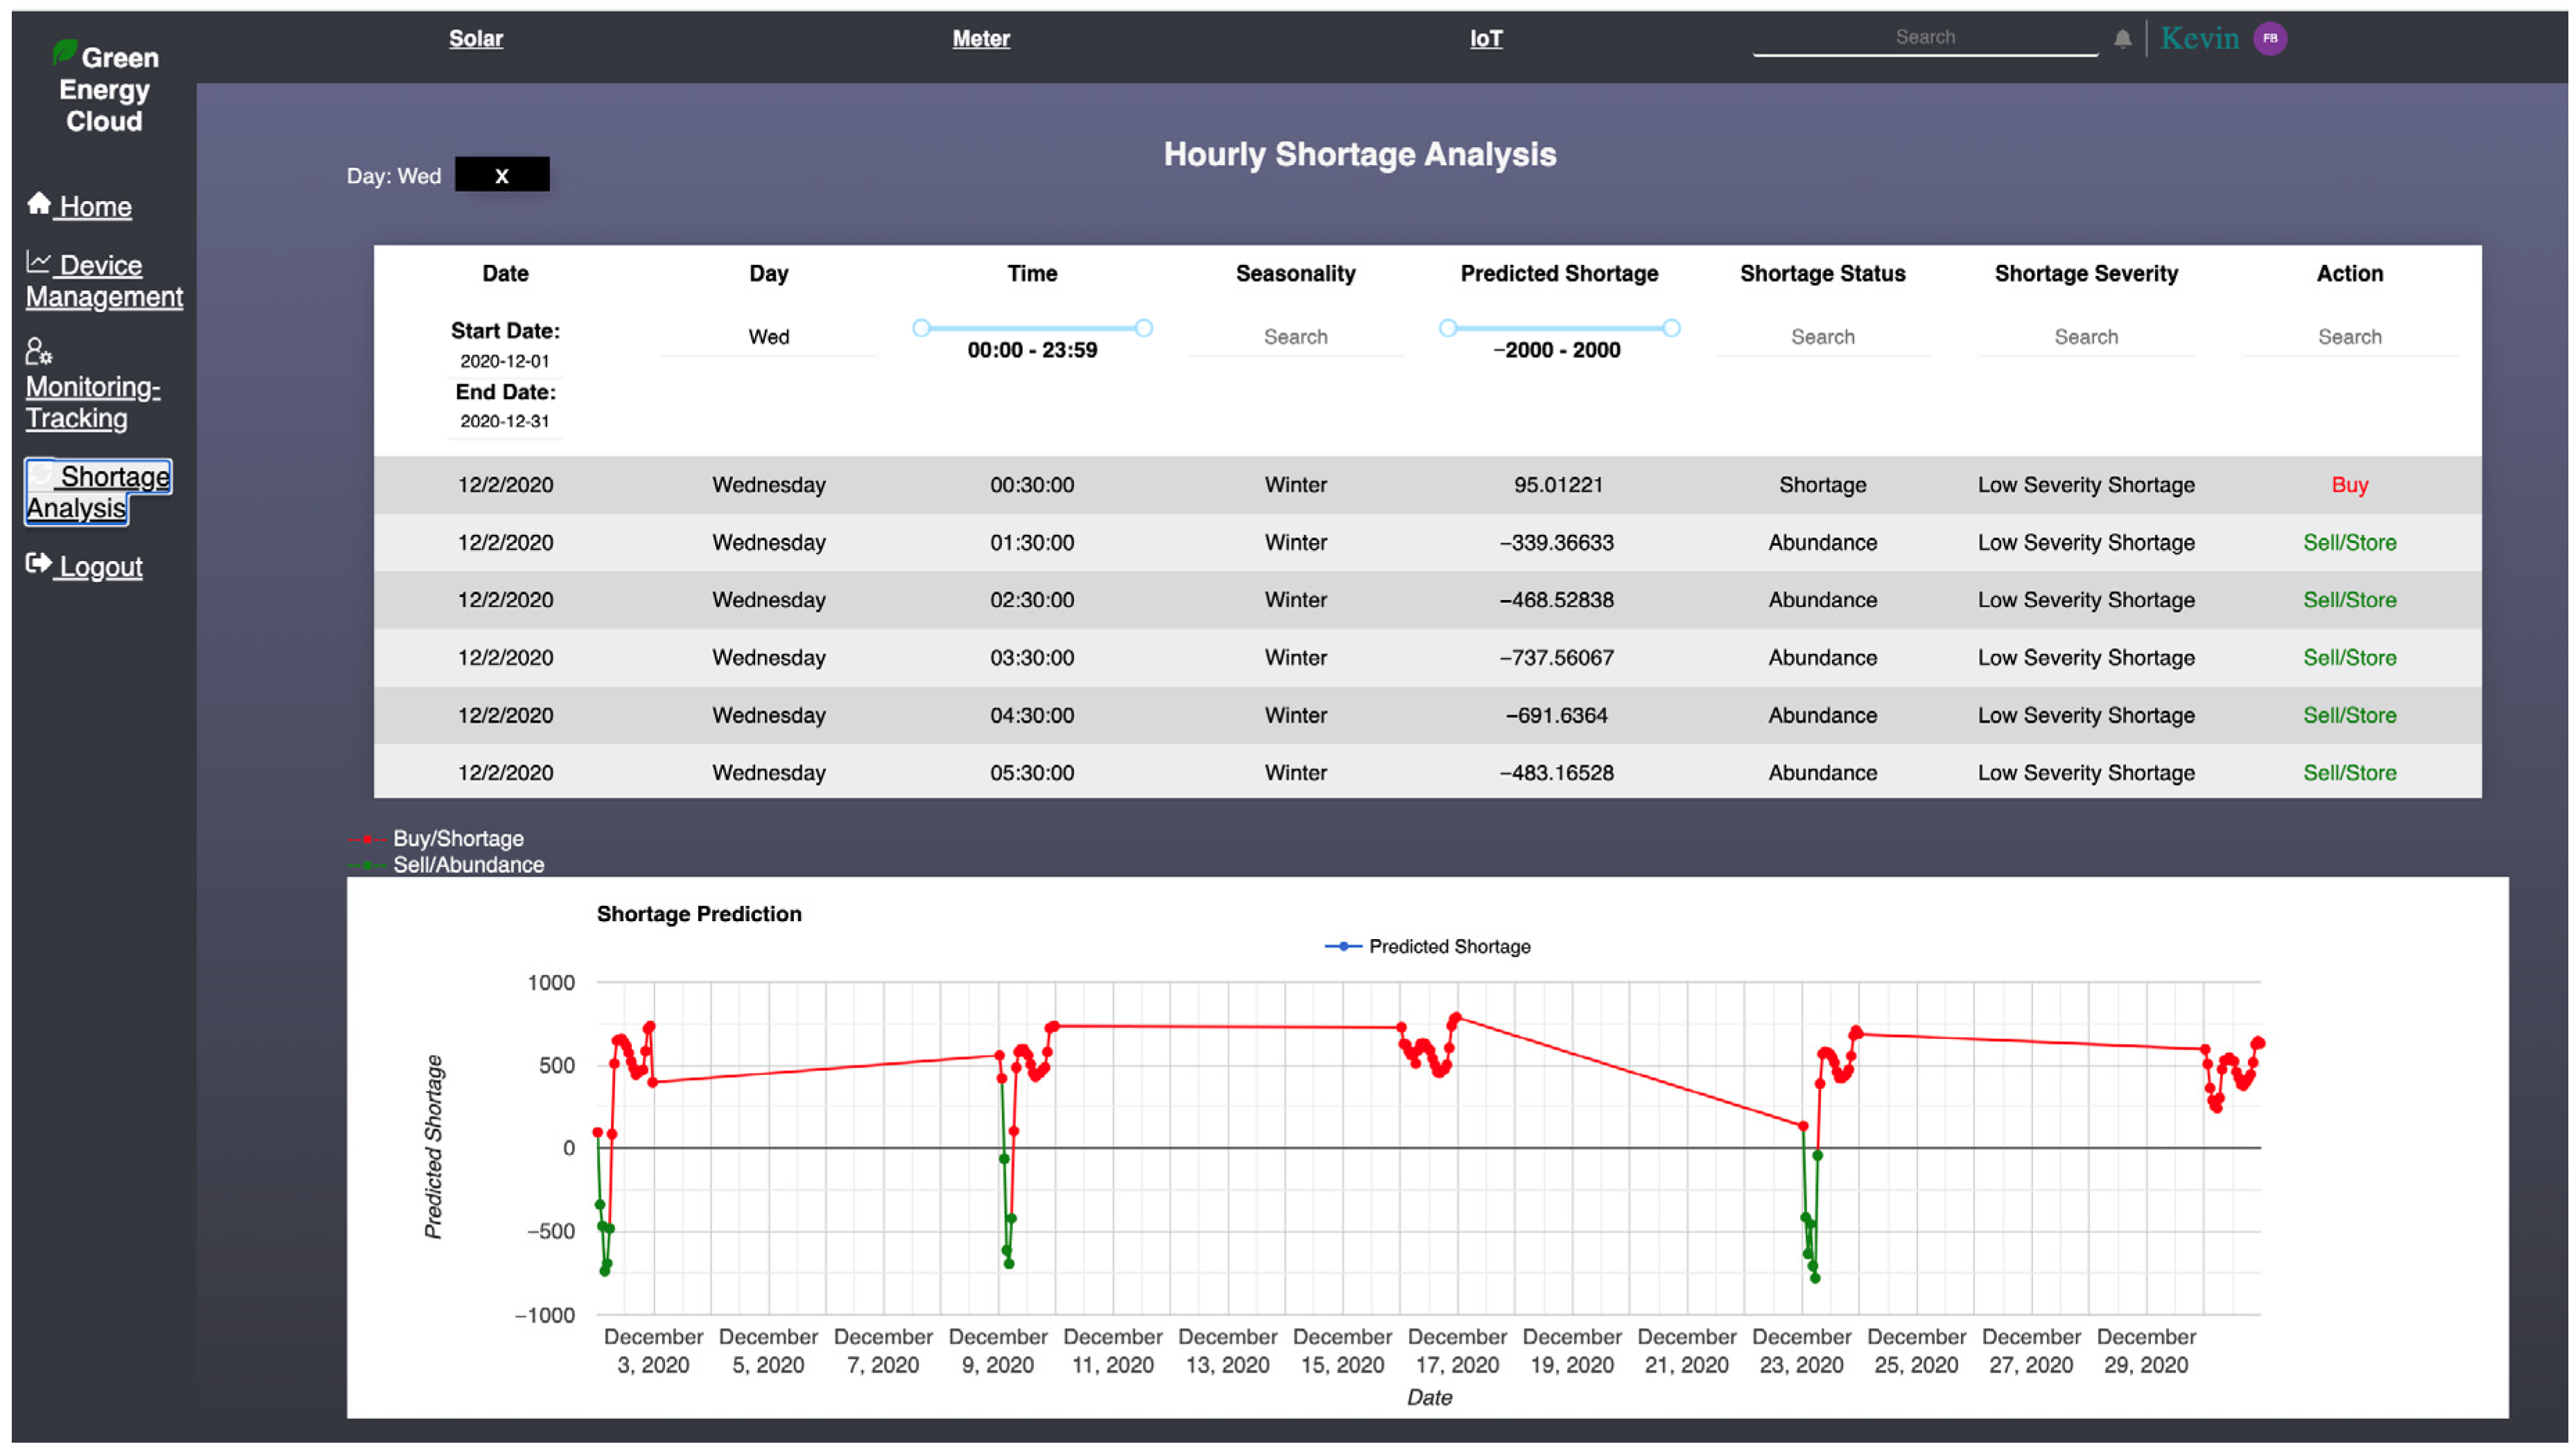Click the Shortage Severity column header

click(2086, 273)
